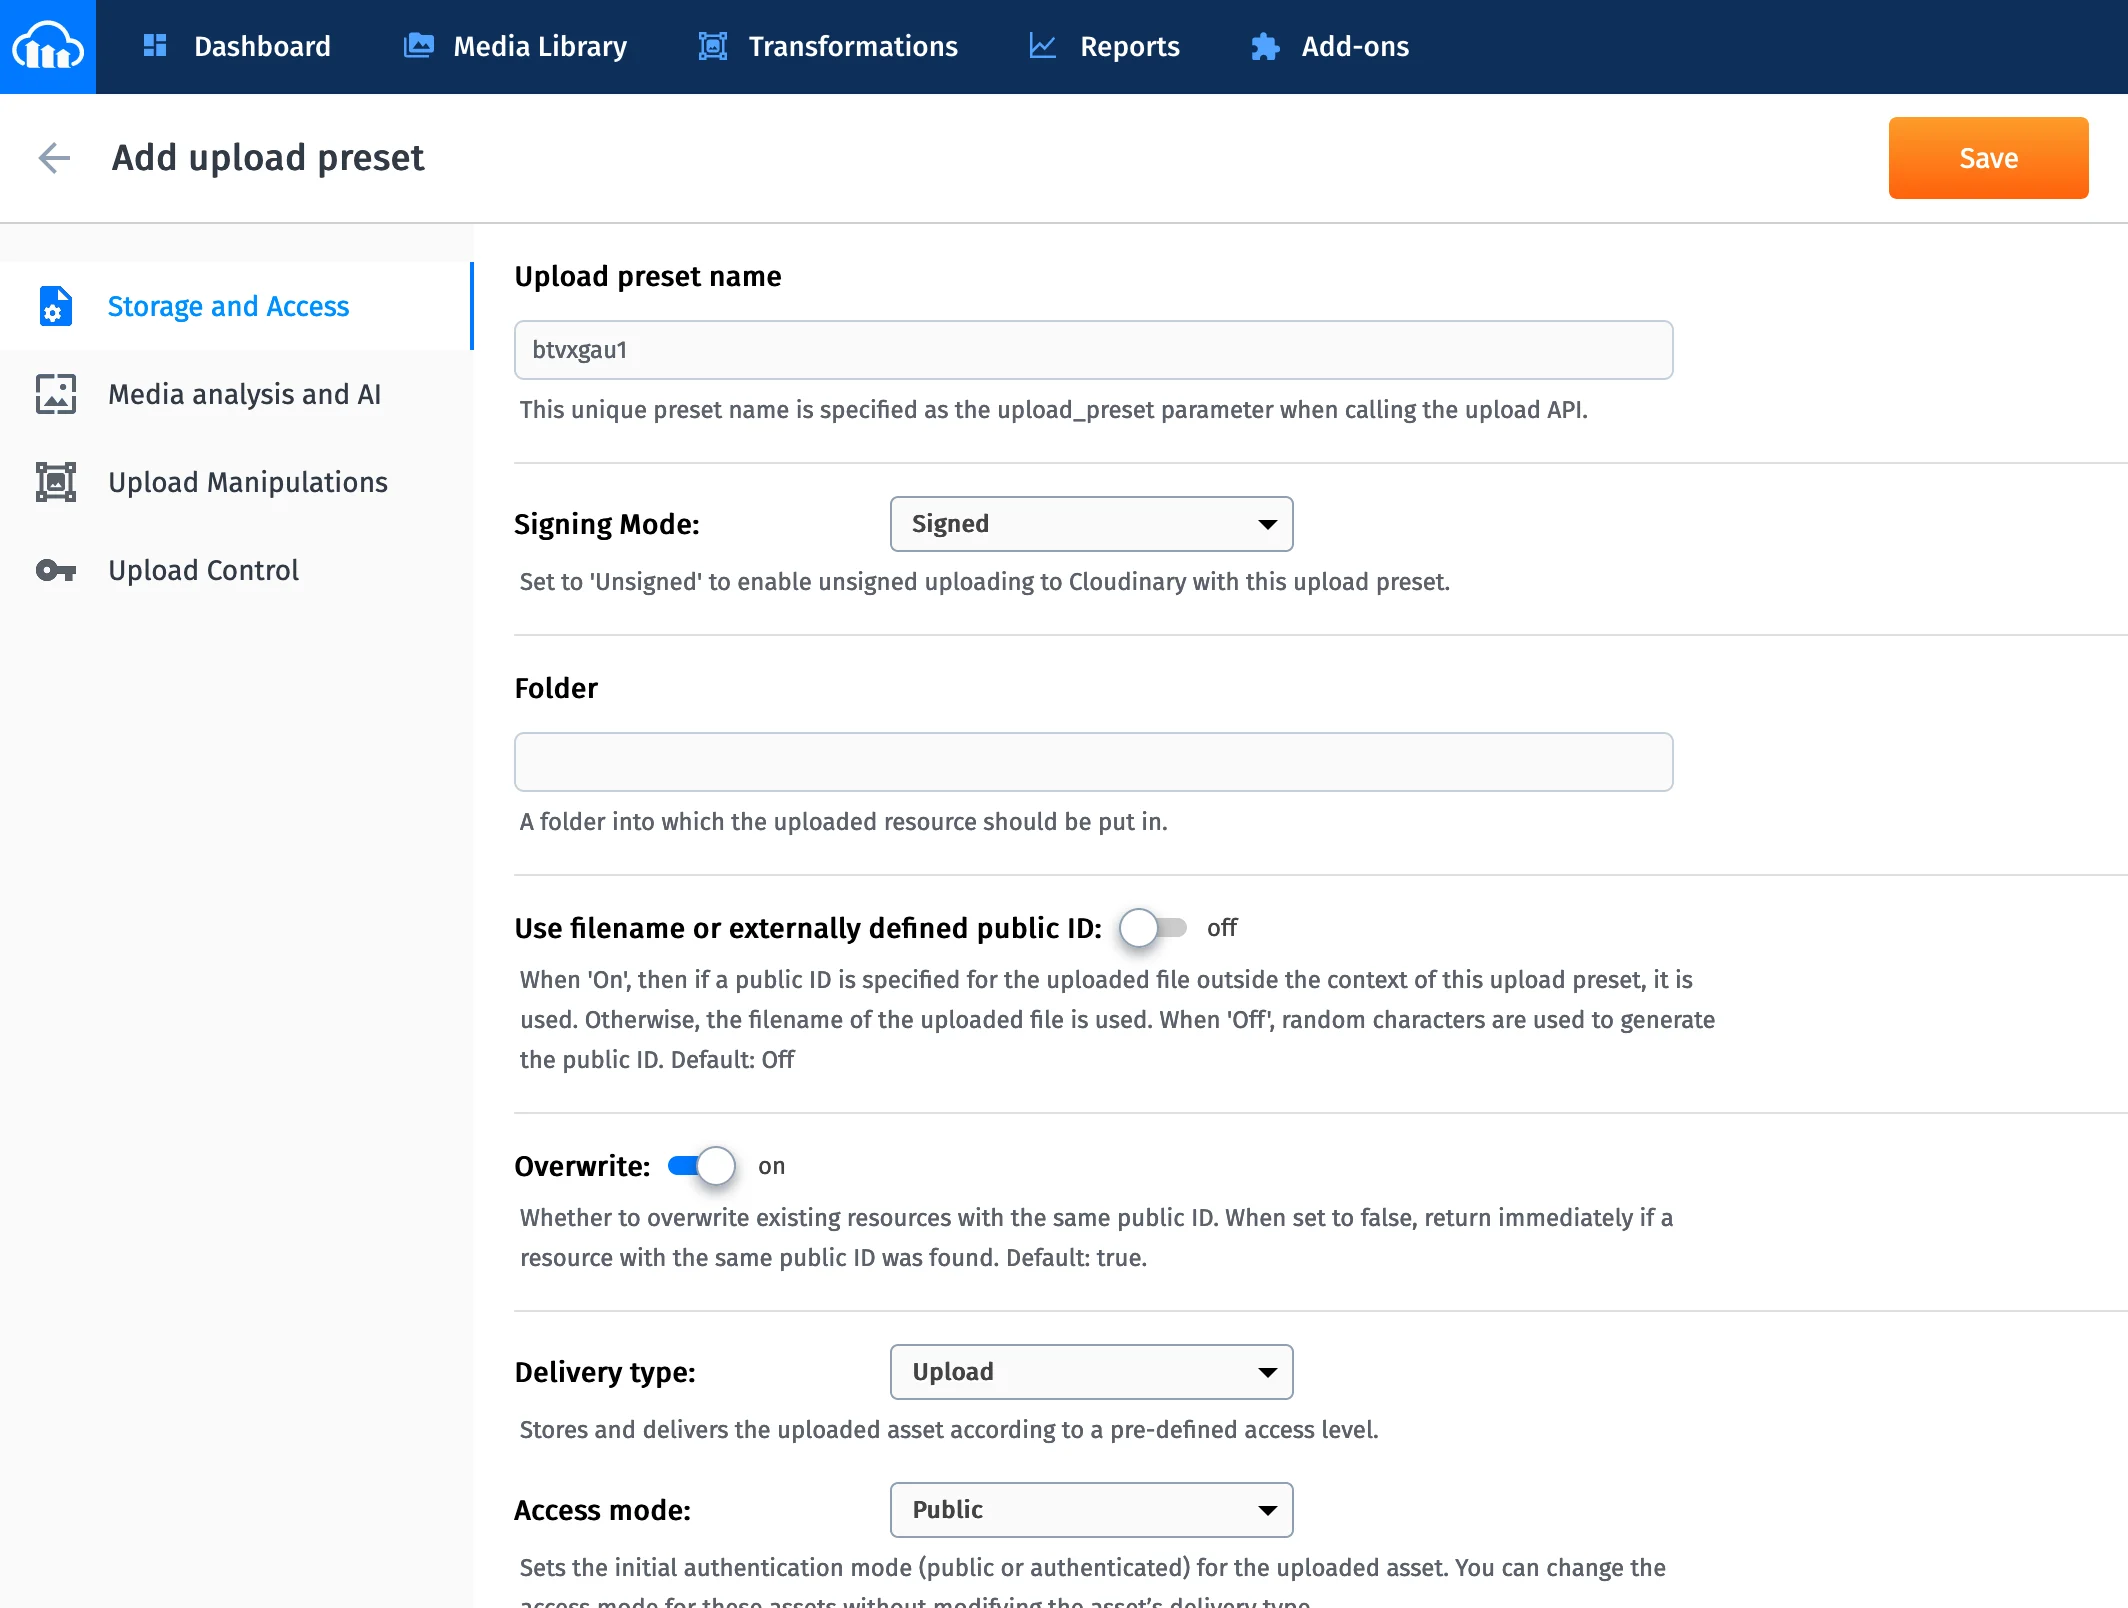2128x1608 pixels.
Task: Open the Signing Mode dropdown
Action: [1091, 523]
